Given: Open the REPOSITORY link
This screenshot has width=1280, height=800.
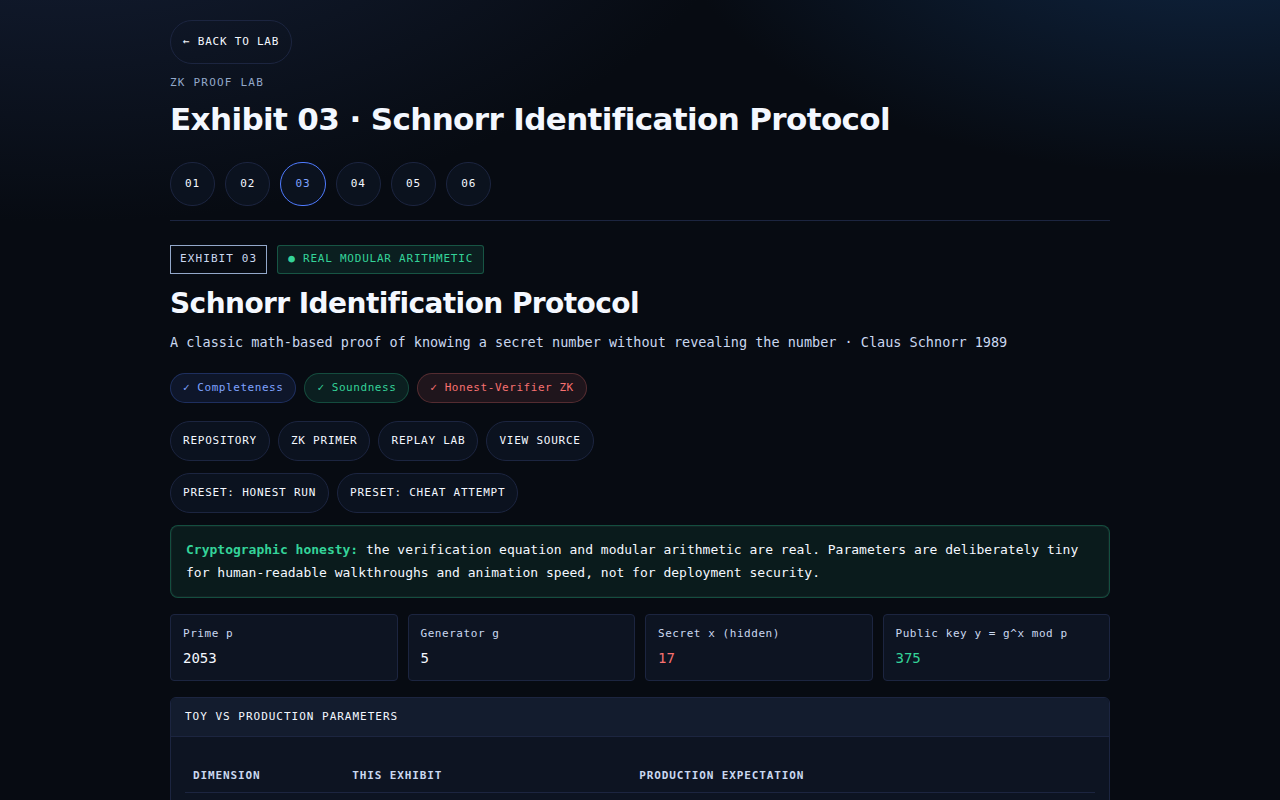Looking at the screenshot, I should pyautogui.click(x=219, y=440).
